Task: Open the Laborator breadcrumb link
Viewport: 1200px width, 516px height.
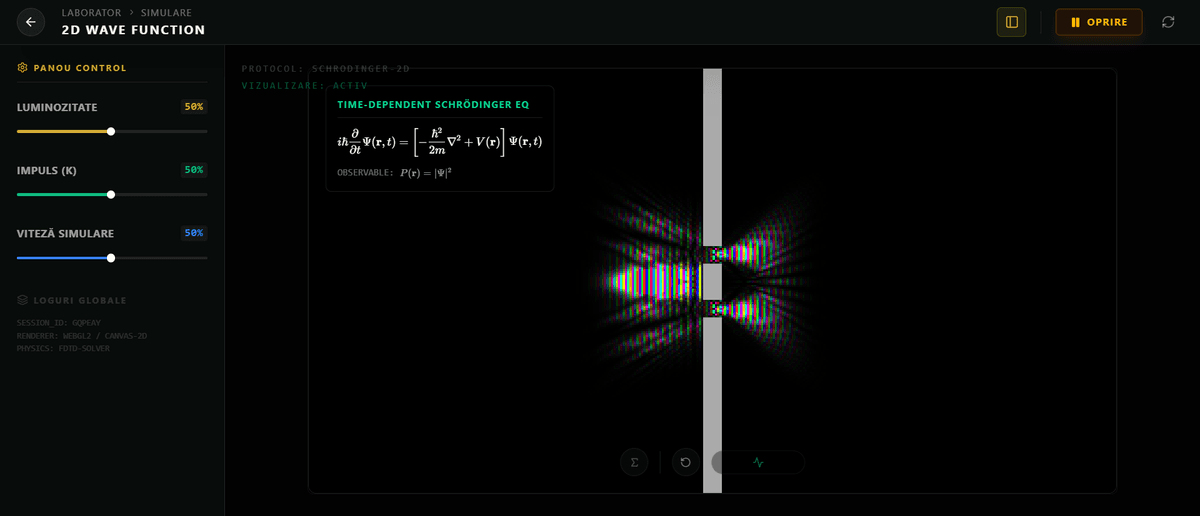Action: click(92, 13)
